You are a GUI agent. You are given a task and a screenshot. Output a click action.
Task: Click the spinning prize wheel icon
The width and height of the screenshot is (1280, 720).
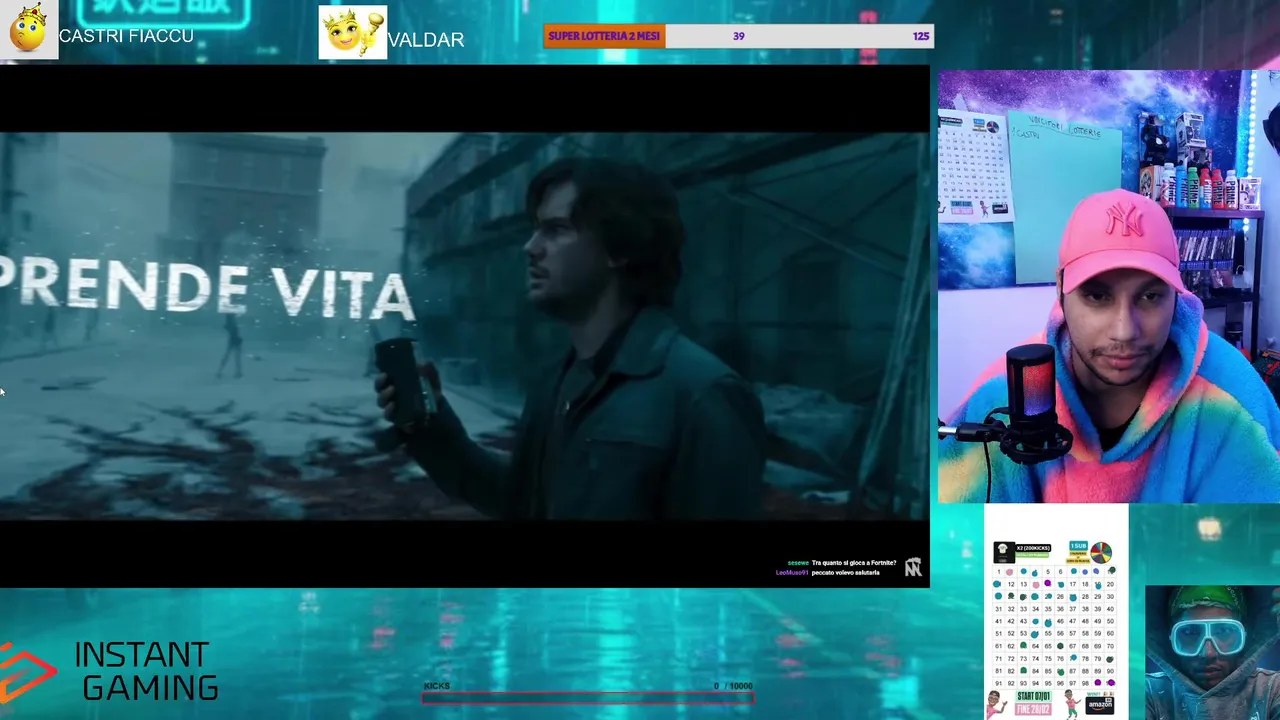(x=1101, y=553)
